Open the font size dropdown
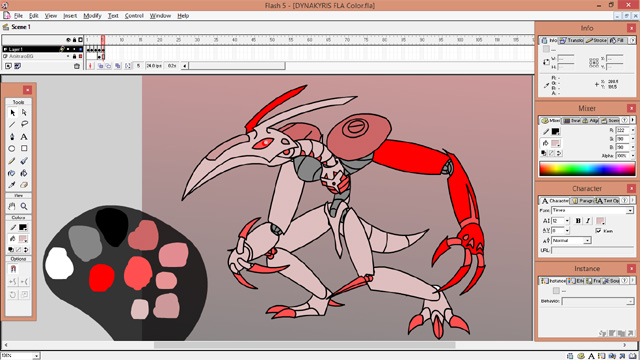This screenshot has width=640, height=360. coord(567,221)
